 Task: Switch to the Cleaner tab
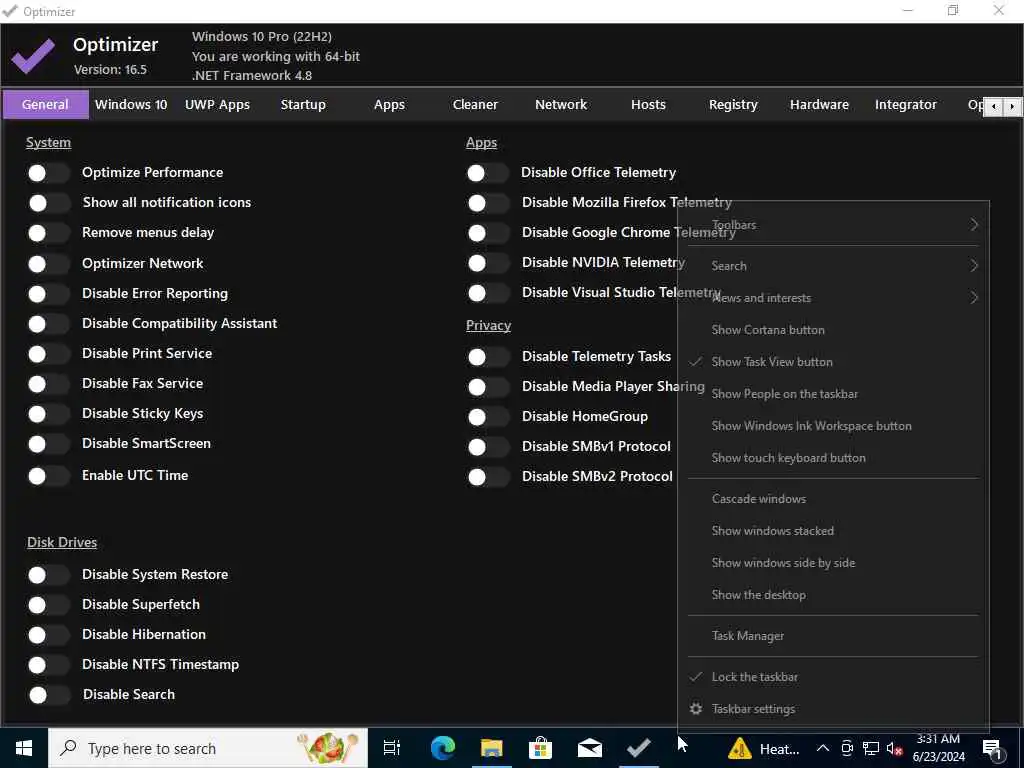(475, 104)
